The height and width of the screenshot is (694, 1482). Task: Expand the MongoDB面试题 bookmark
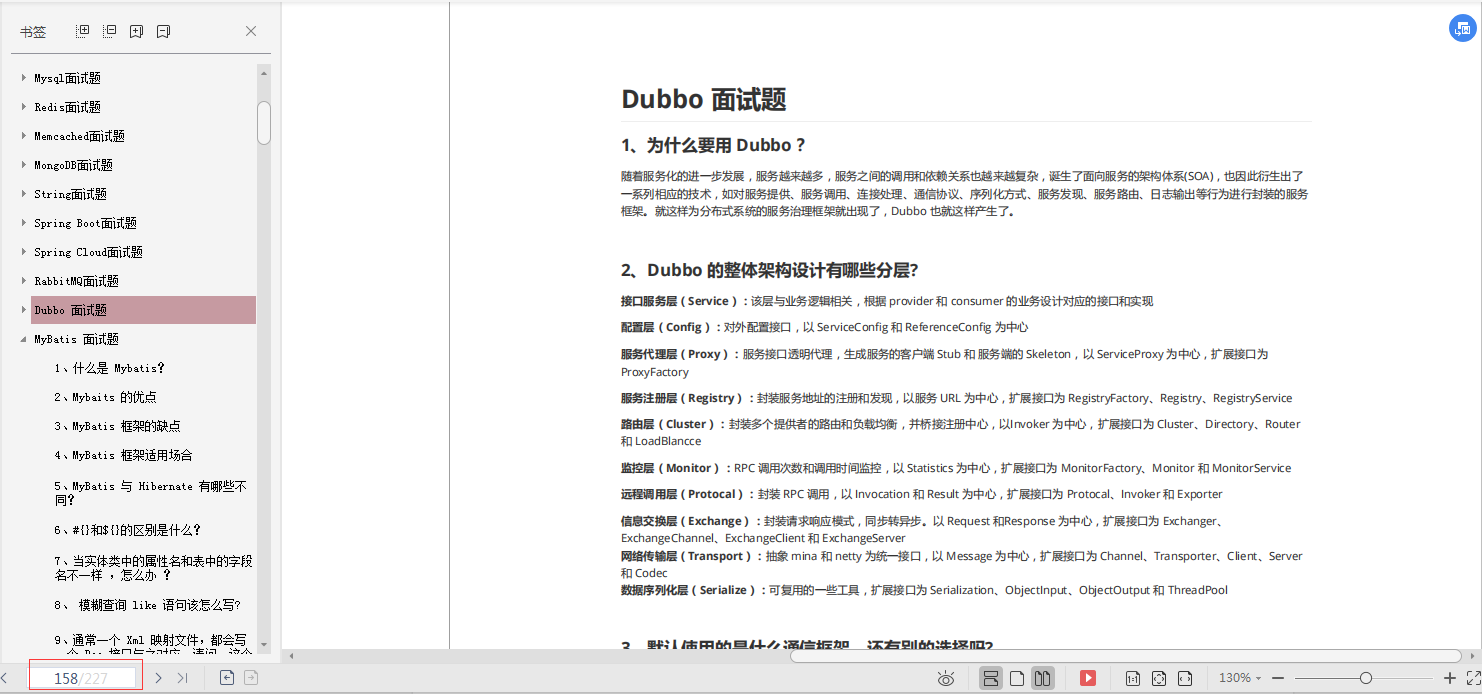click(x=24, y=165)
